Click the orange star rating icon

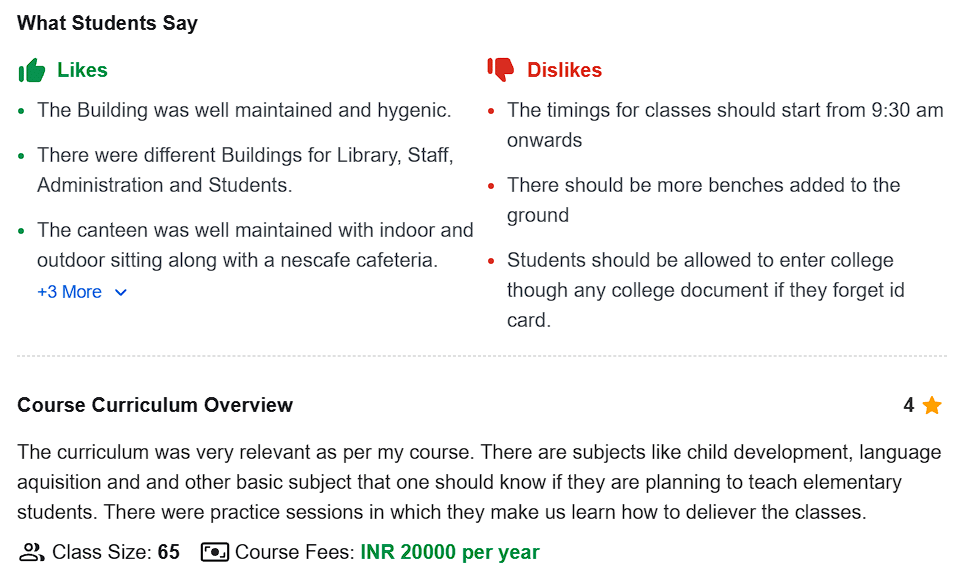click(x=932, y=405)
